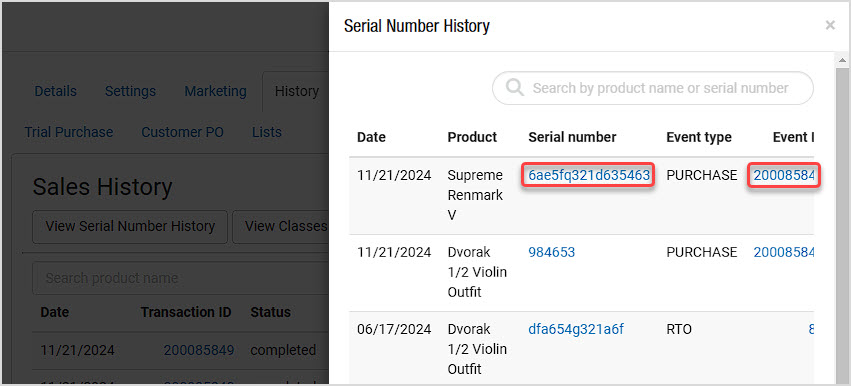Image resolution: width=851 pixels, height=386 pixels.
Task: Open serial number dfa654g321a6f link
Action: click(576, 330)
